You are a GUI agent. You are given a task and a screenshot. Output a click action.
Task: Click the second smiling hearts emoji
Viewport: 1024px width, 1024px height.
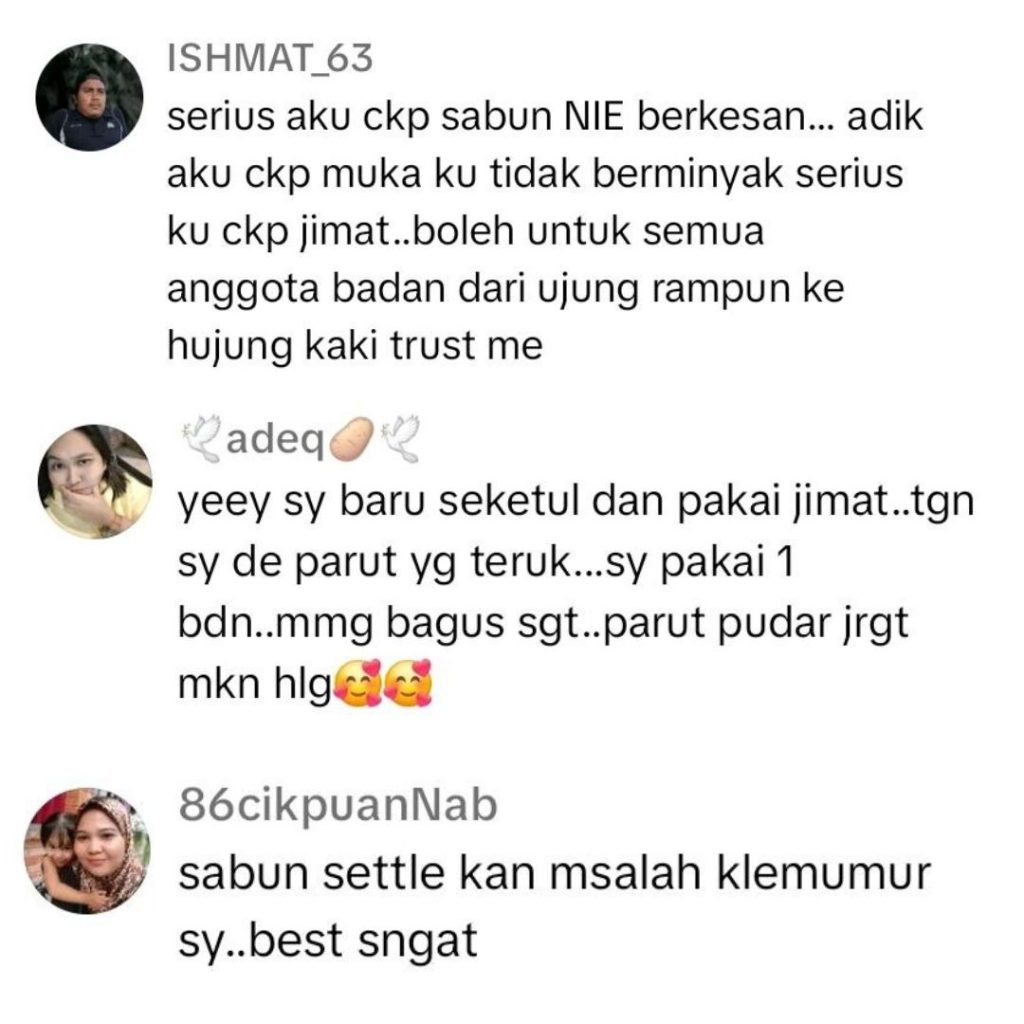pyautogui.click(x=408, y=683)
